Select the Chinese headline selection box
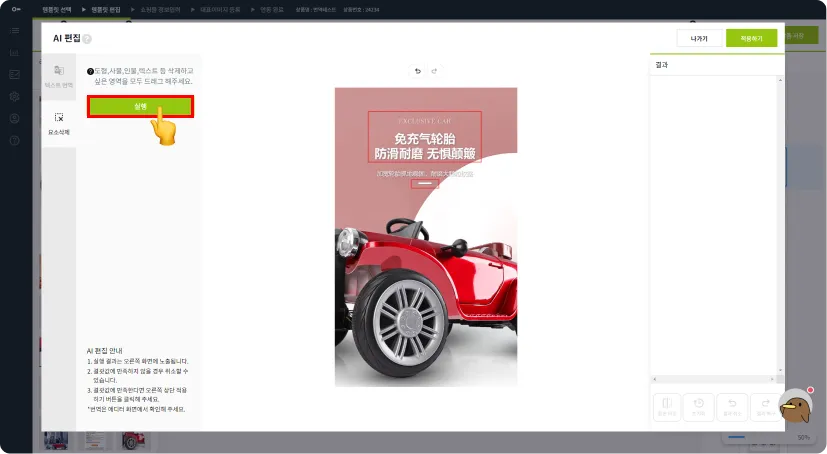This screenshot has width=827, height=454. point(425,137)
